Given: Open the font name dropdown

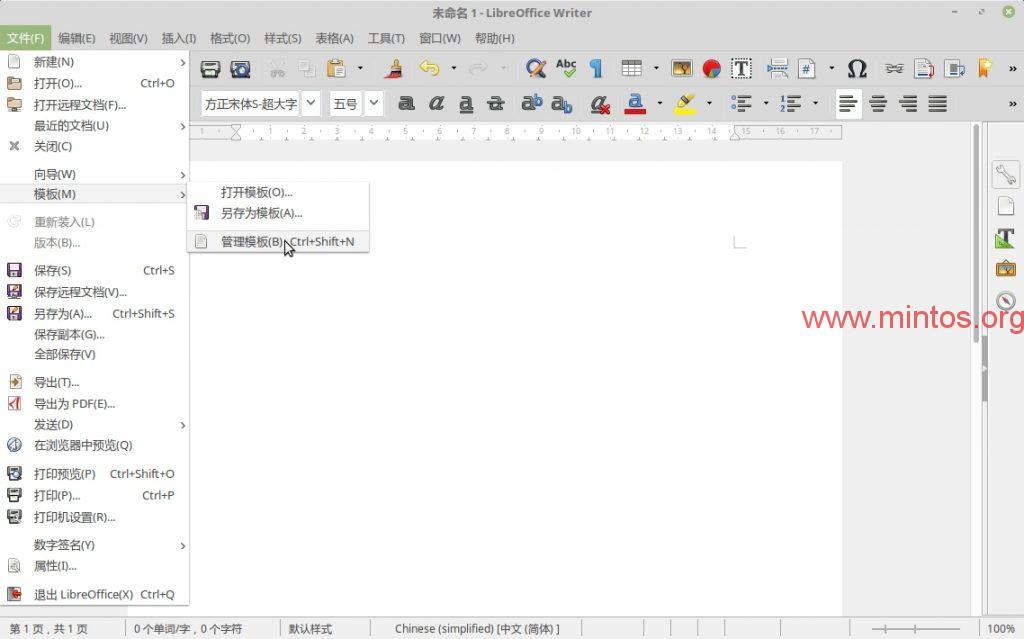Looking at the screenshot, I should (x=311, y=103).
